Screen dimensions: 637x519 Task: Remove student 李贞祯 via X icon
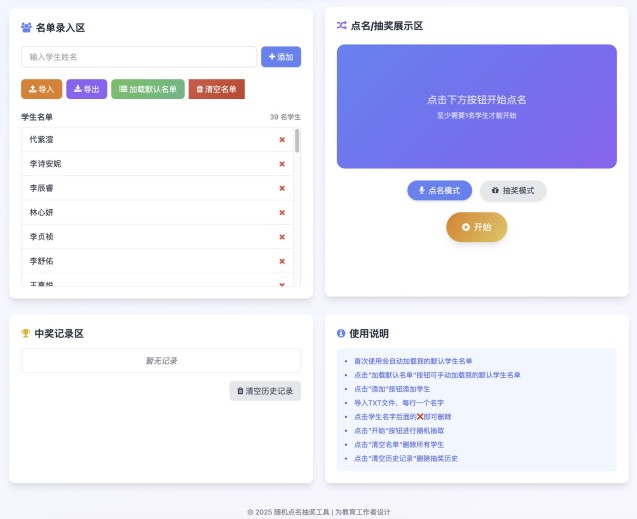point(282,237)
